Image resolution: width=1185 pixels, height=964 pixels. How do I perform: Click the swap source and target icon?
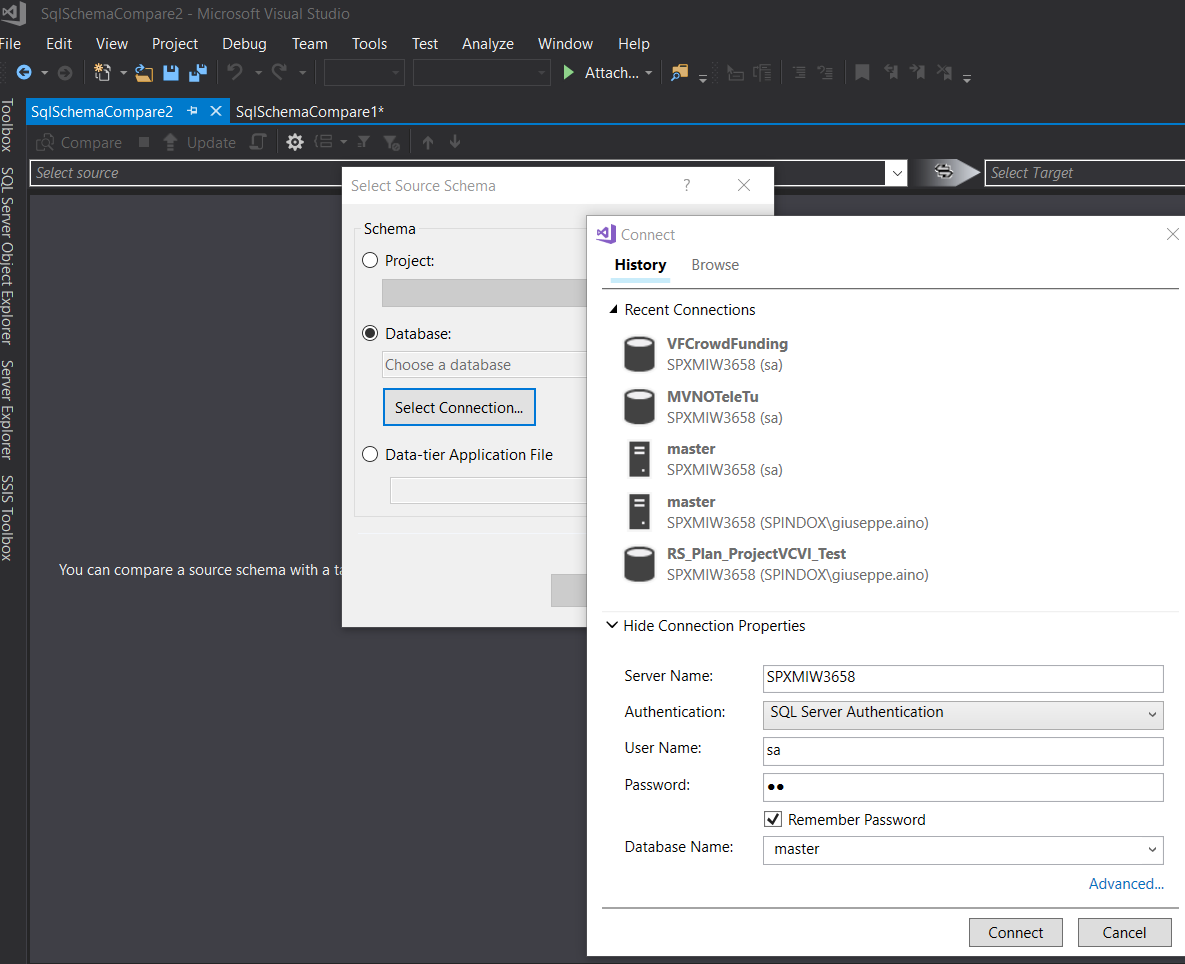(x=943, y=173)
